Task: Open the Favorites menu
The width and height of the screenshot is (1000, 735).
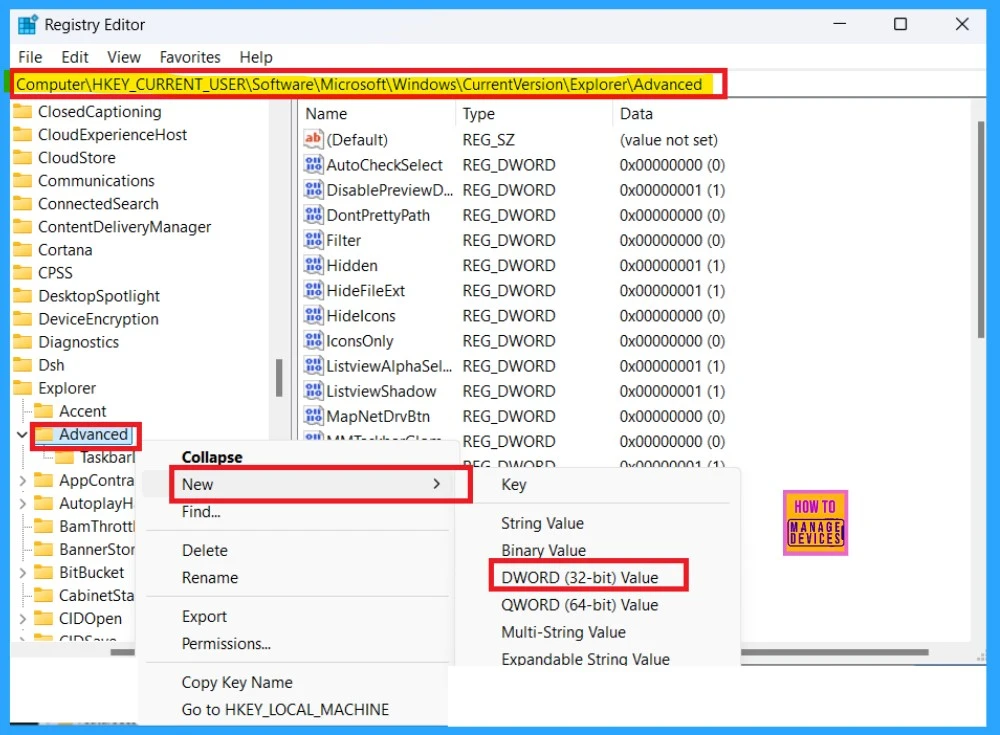Action: (x=190, y=57)
